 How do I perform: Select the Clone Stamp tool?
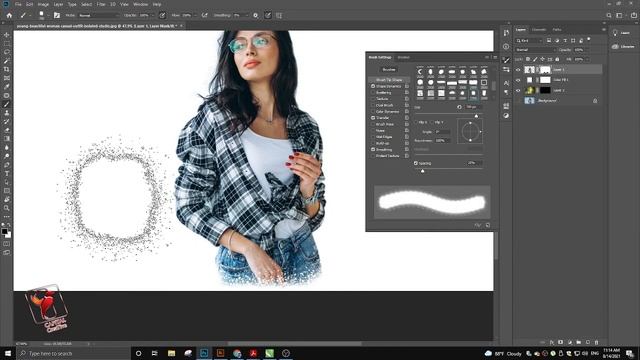click(x=7, y=113)
